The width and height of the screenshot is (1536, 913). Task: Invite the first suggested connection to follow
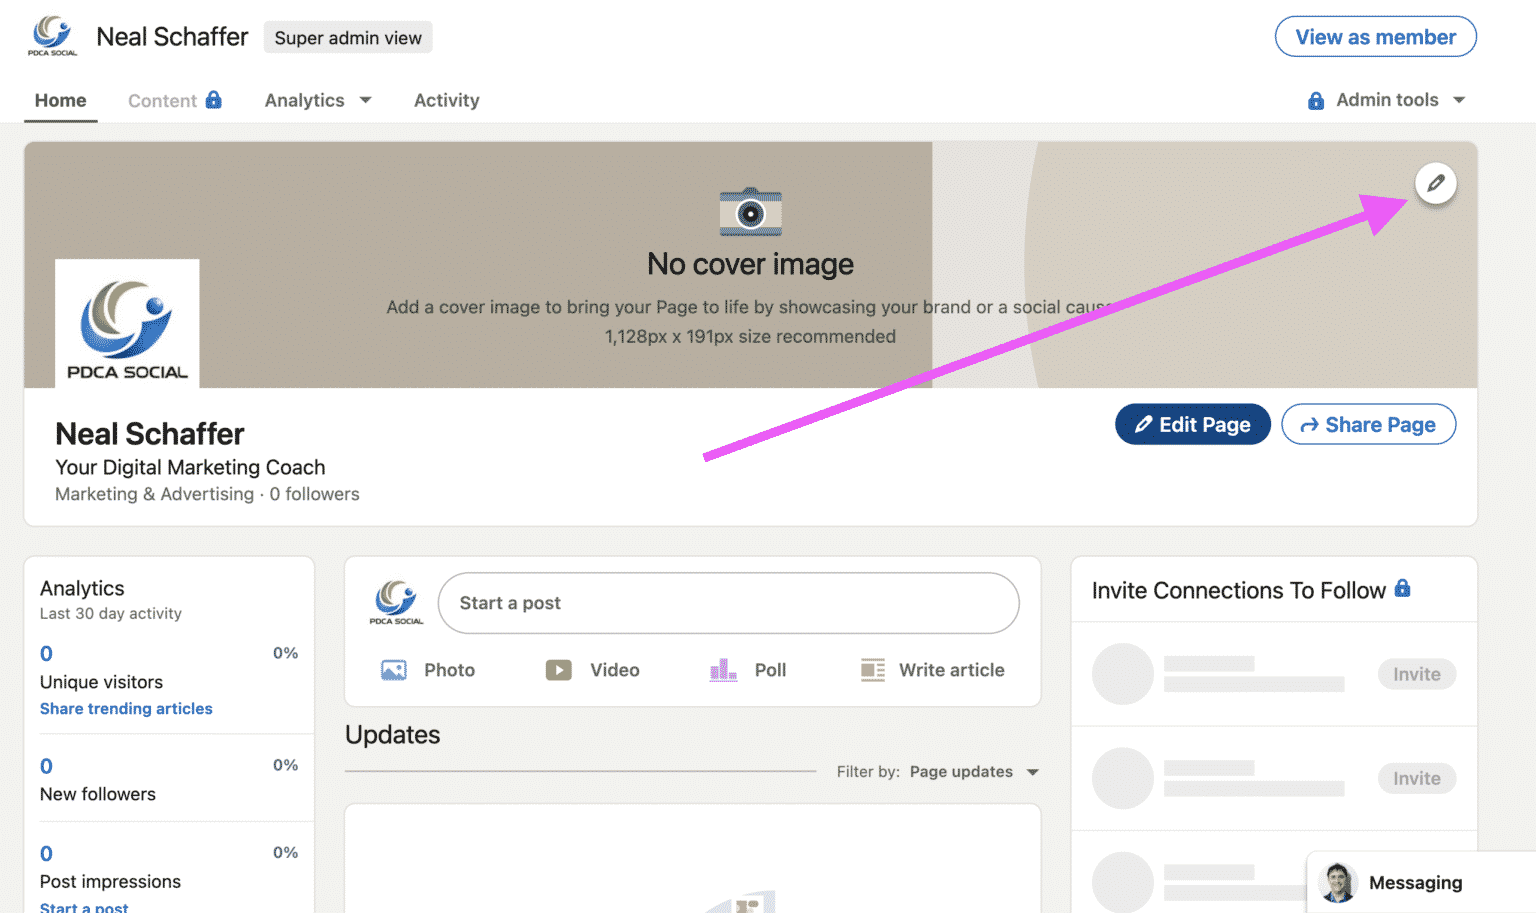(1416, 674)
